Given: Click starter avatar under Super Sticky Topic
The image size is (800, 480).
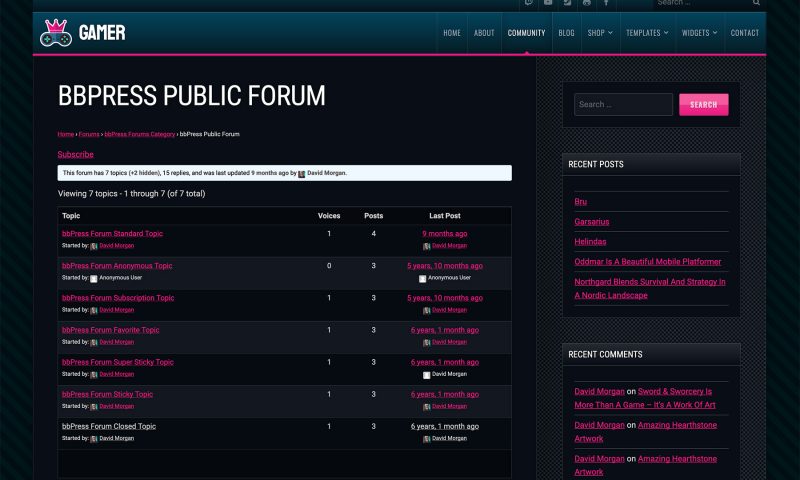Looking at the screenshot, I should point(94,375).
